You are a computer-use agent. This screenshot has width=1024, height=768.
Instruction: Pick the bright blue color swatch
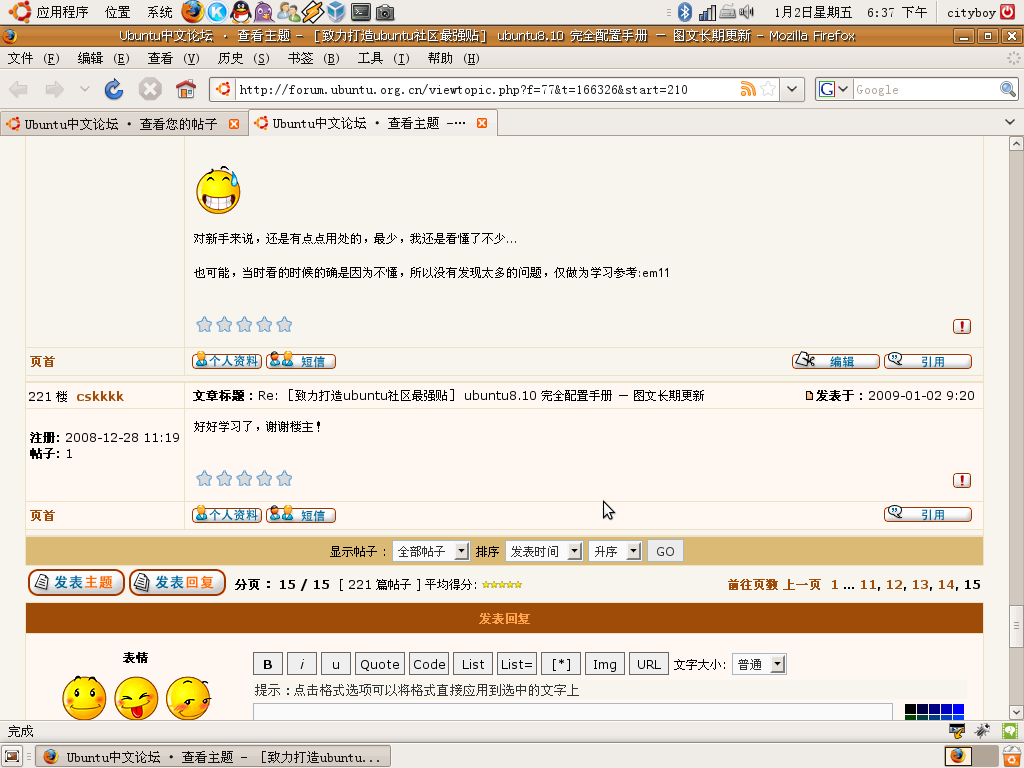958,709
